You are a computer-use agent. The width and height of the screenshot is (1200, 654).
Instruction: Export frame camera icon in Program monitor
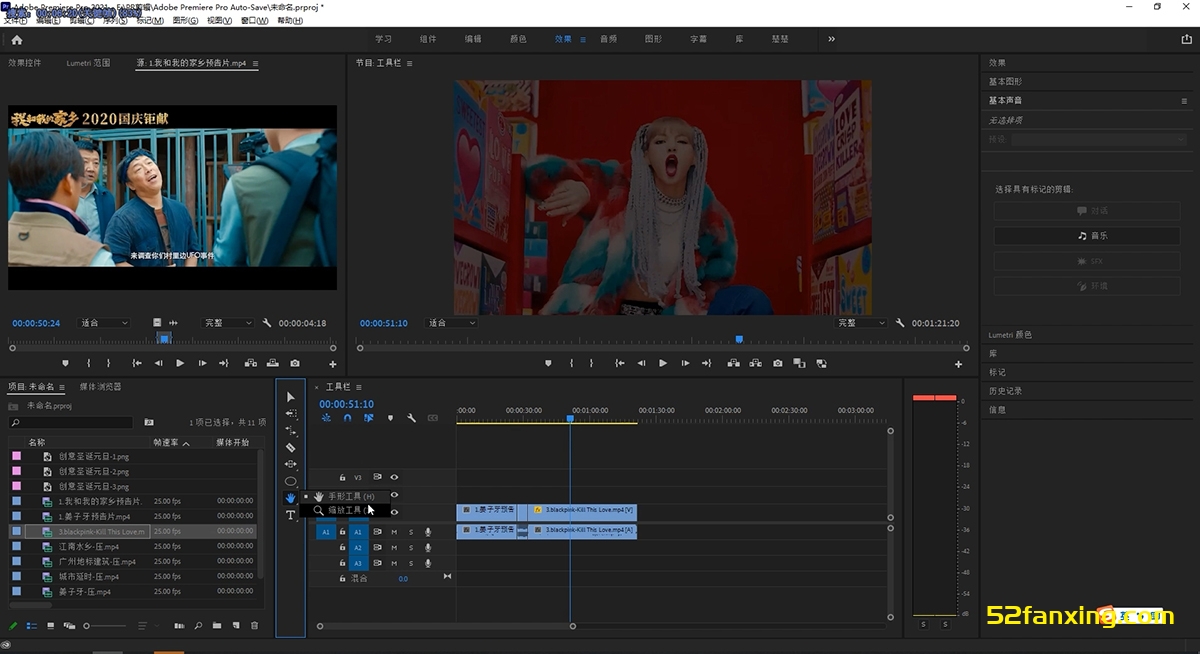(778, 363)
